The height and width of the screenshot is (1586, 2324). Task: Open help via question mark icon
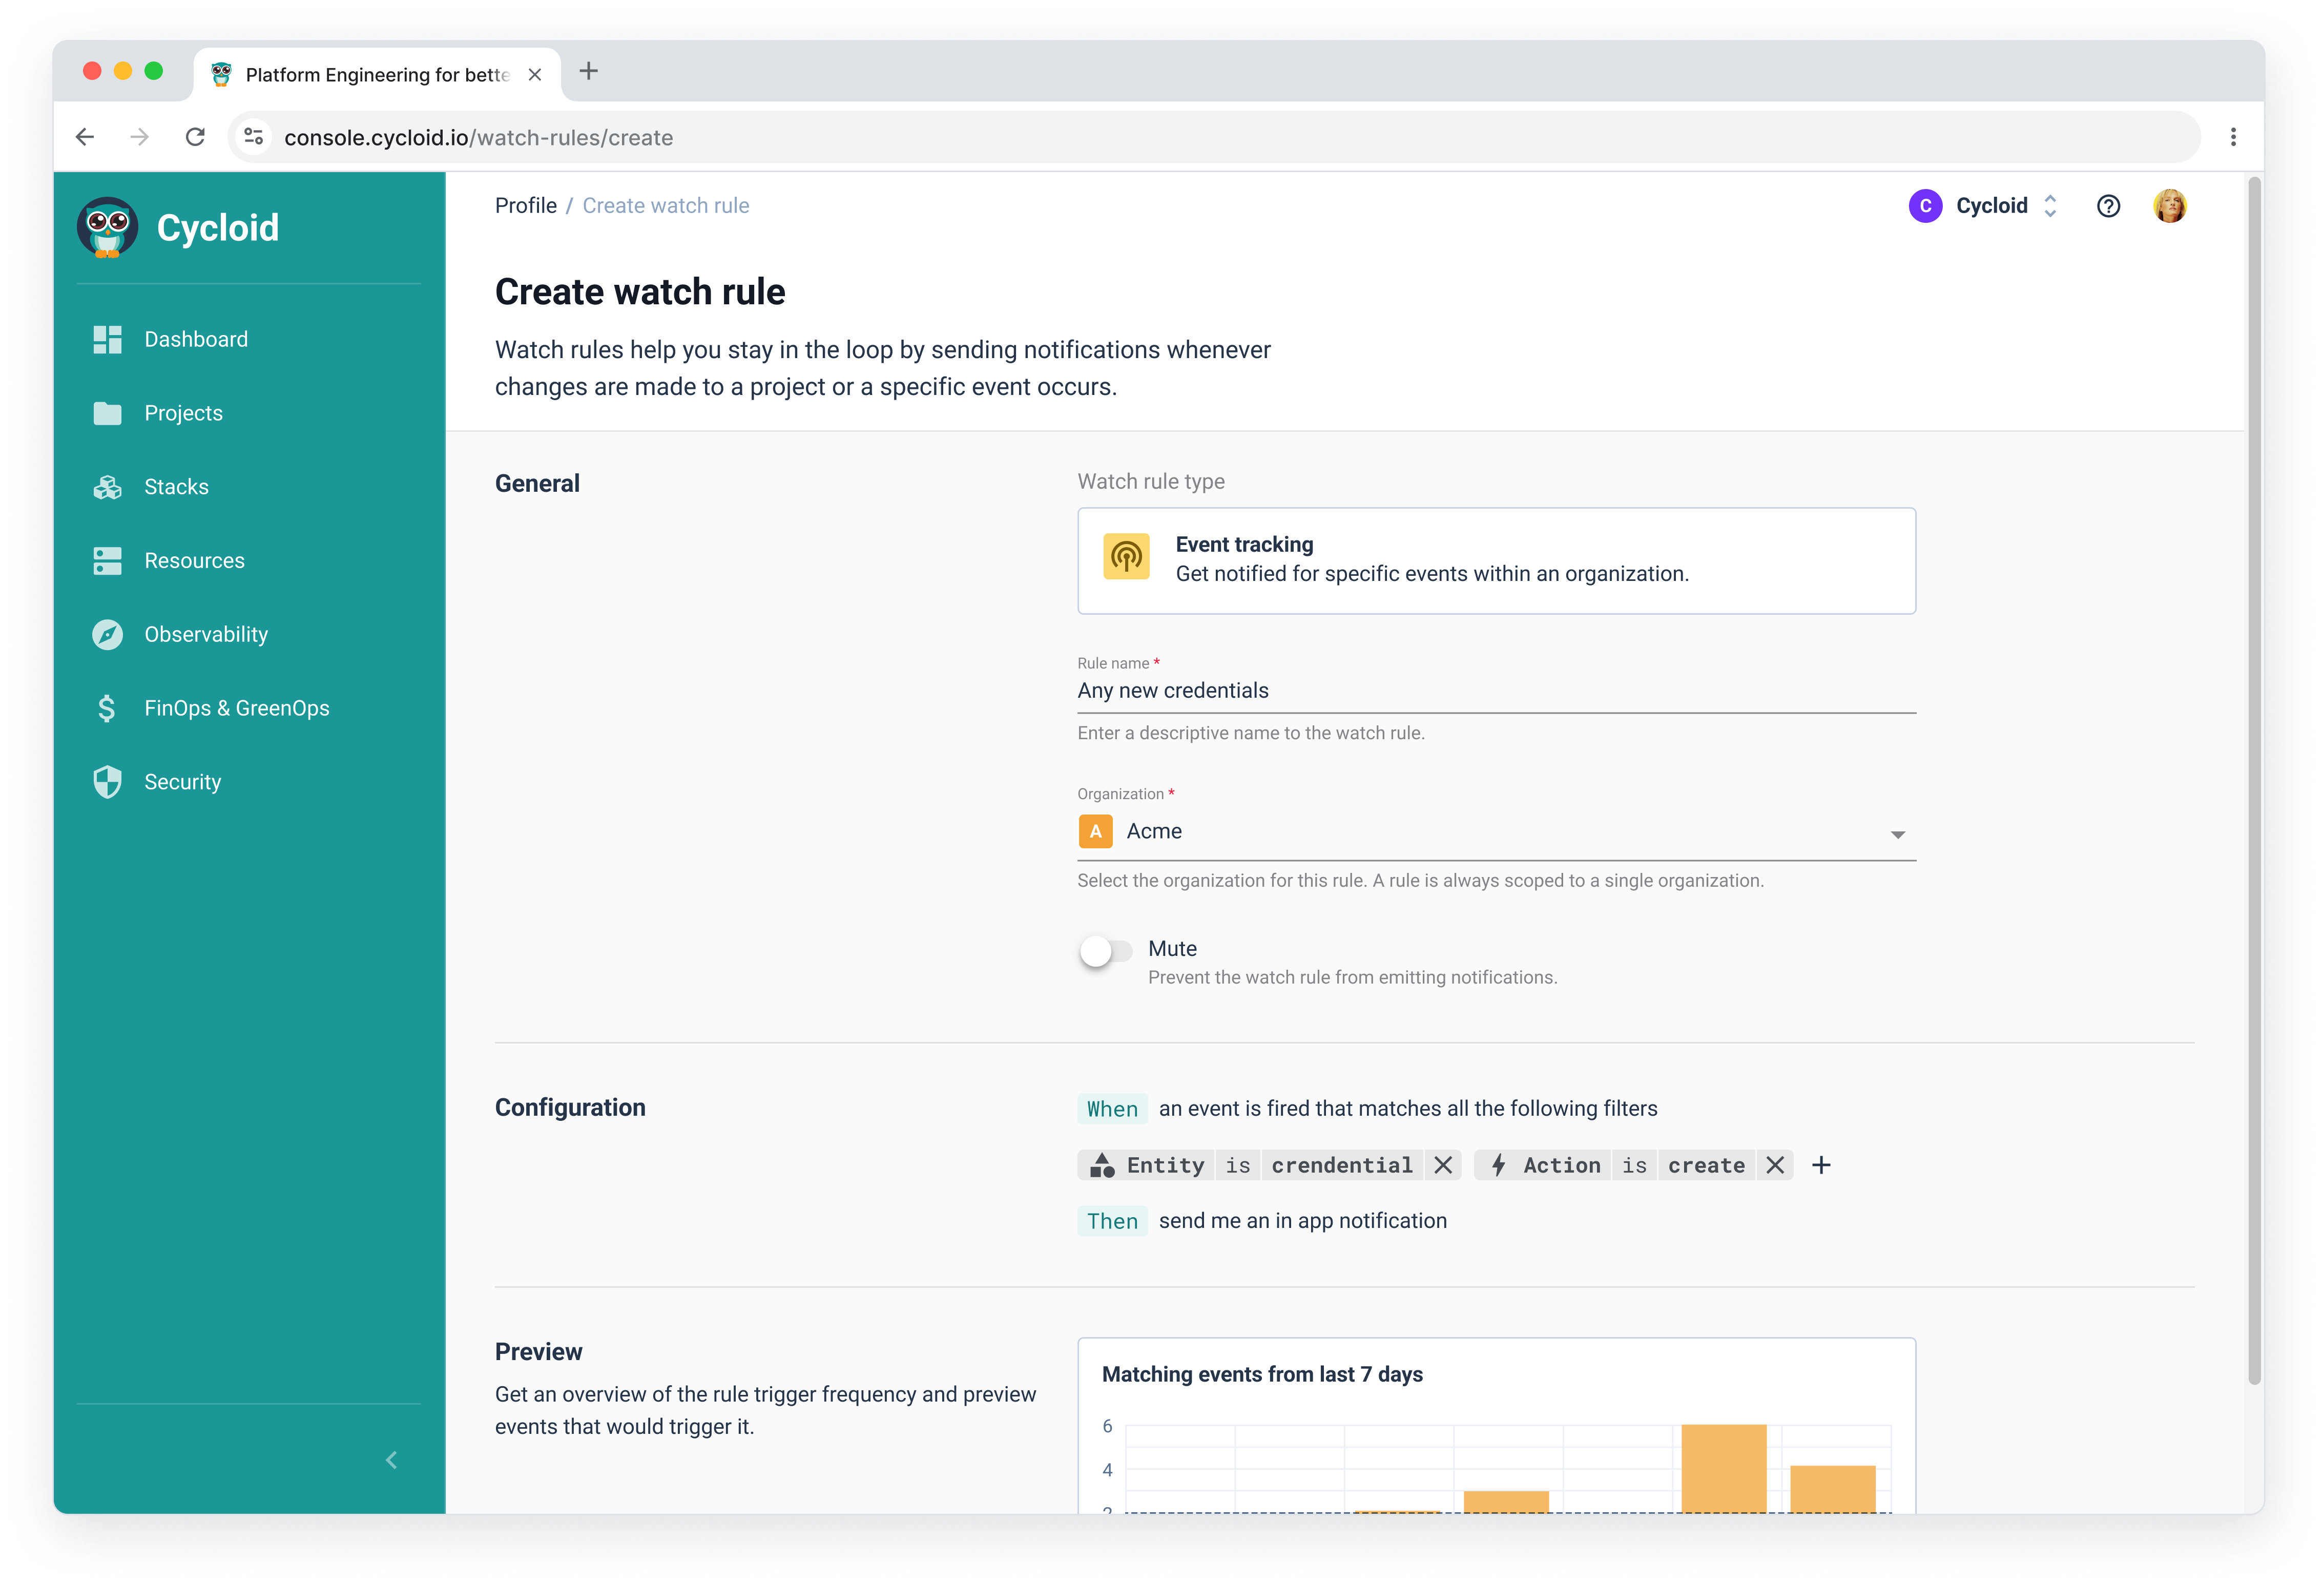pos(2108,206)
